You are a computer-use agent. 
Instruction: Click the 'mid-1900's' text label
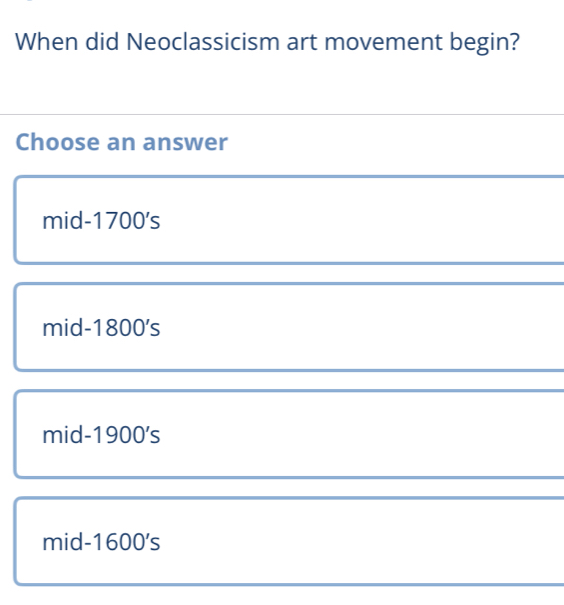pos(101,435)
